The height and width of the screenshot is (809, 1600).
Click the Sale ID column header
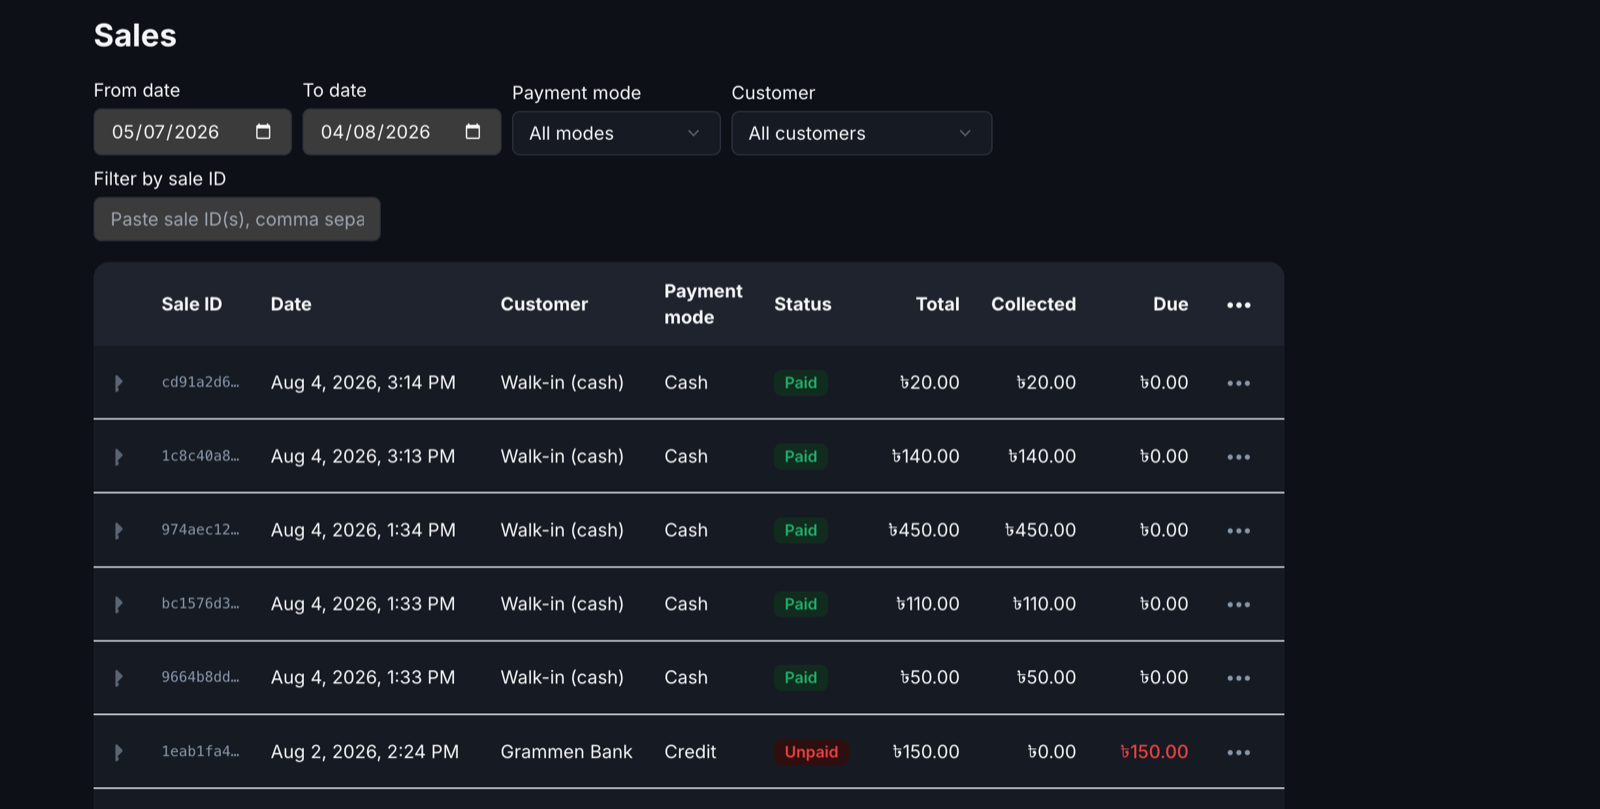[x=192, y=304]
